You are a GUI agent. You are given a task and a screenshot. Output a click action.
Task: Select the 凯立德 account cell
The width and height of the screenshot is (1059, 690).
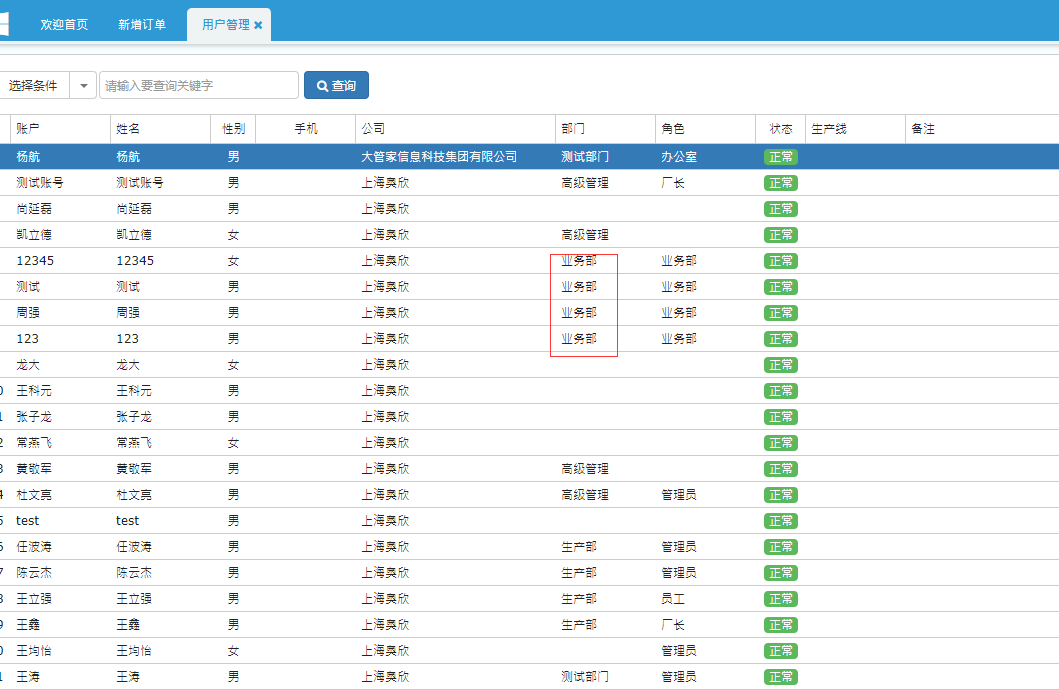[x=34, y=235]
